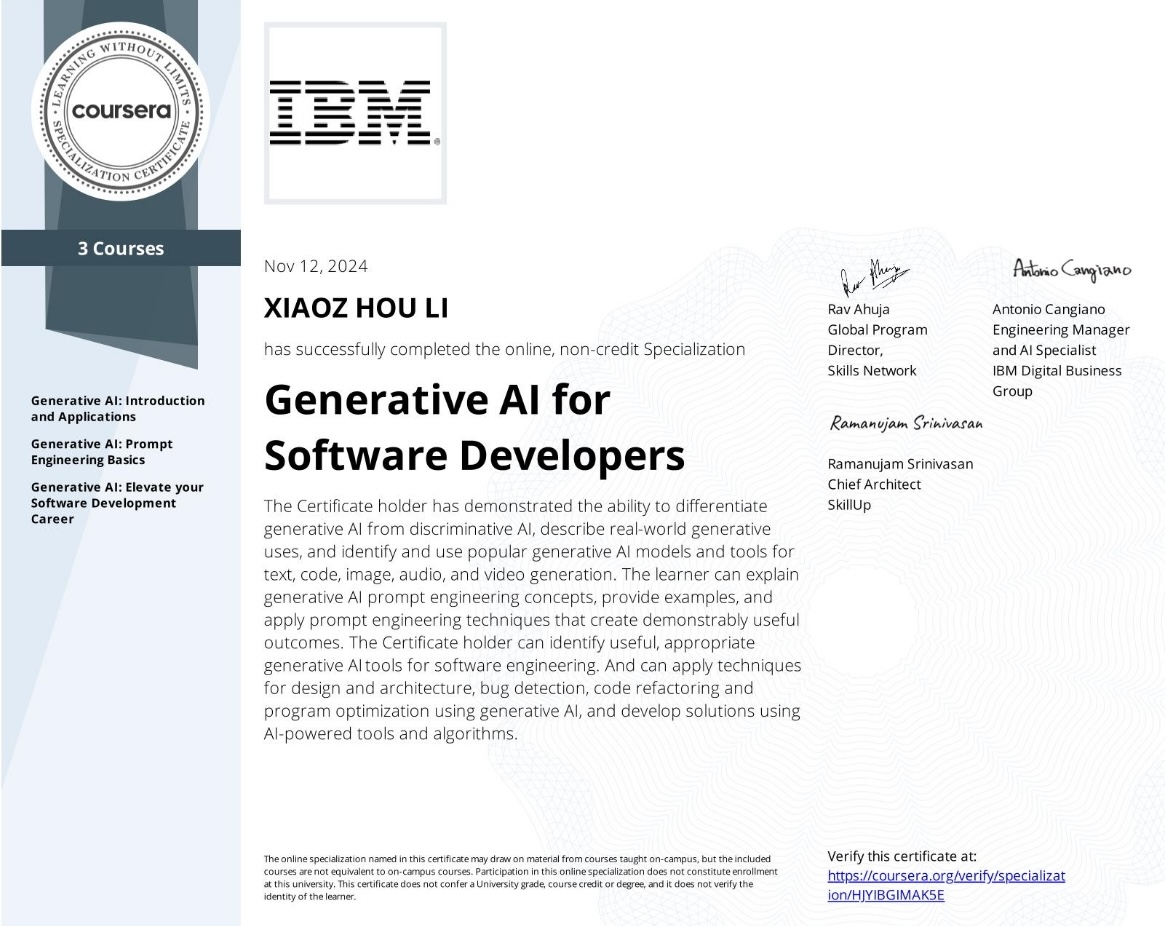This screenshot has height=926, width=1166.
Task: Click Ramanujam Srinivasan's cursive signature
Action: 906,424
